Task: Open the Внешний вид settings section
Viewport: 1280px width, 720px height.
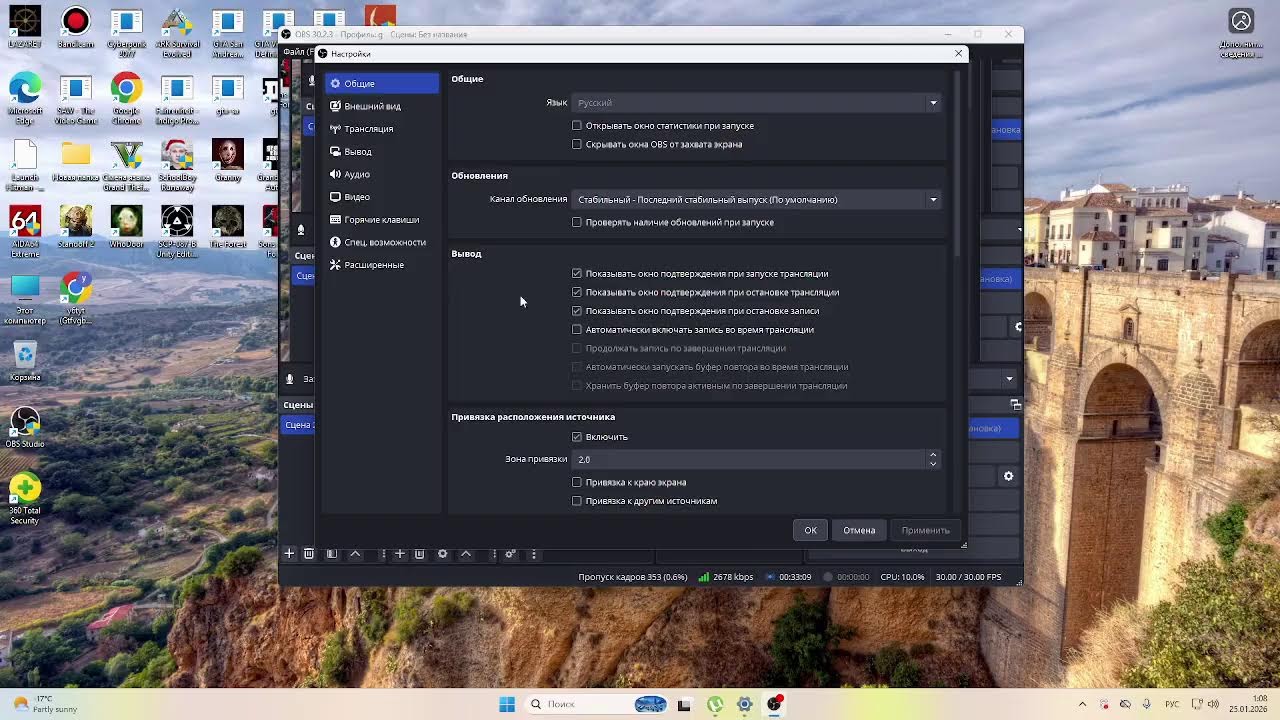Action: 381,106
